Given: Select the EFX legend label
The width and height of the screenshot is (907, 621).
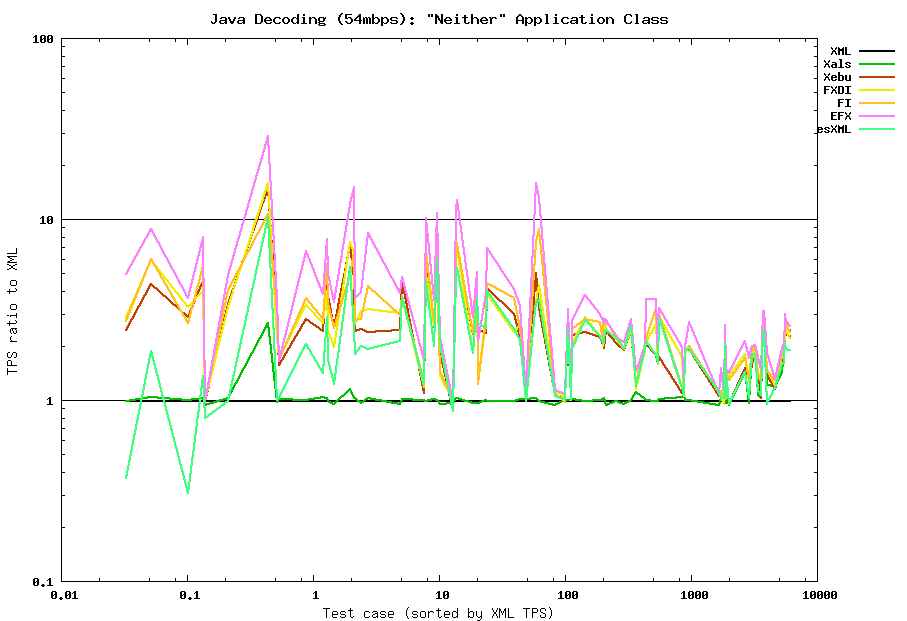Looking at the screenshot, I should 840,116.
